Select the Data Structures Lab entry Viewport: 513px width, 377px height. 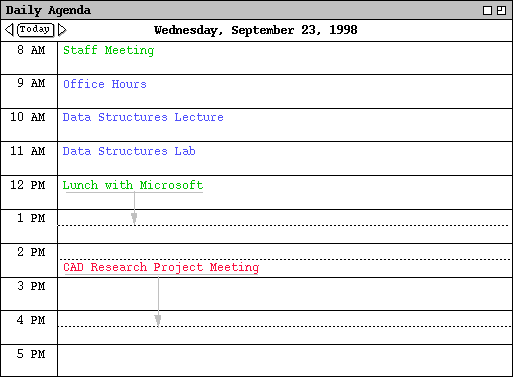tap(129, 151)
